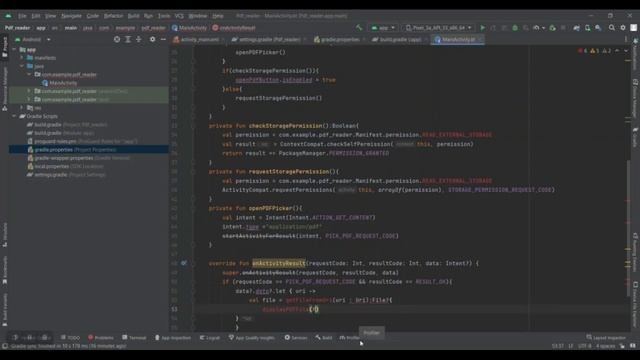Click the Make Project hammer icon
Image resolution: width=640 pixels, height=360 pixels.
359,28
